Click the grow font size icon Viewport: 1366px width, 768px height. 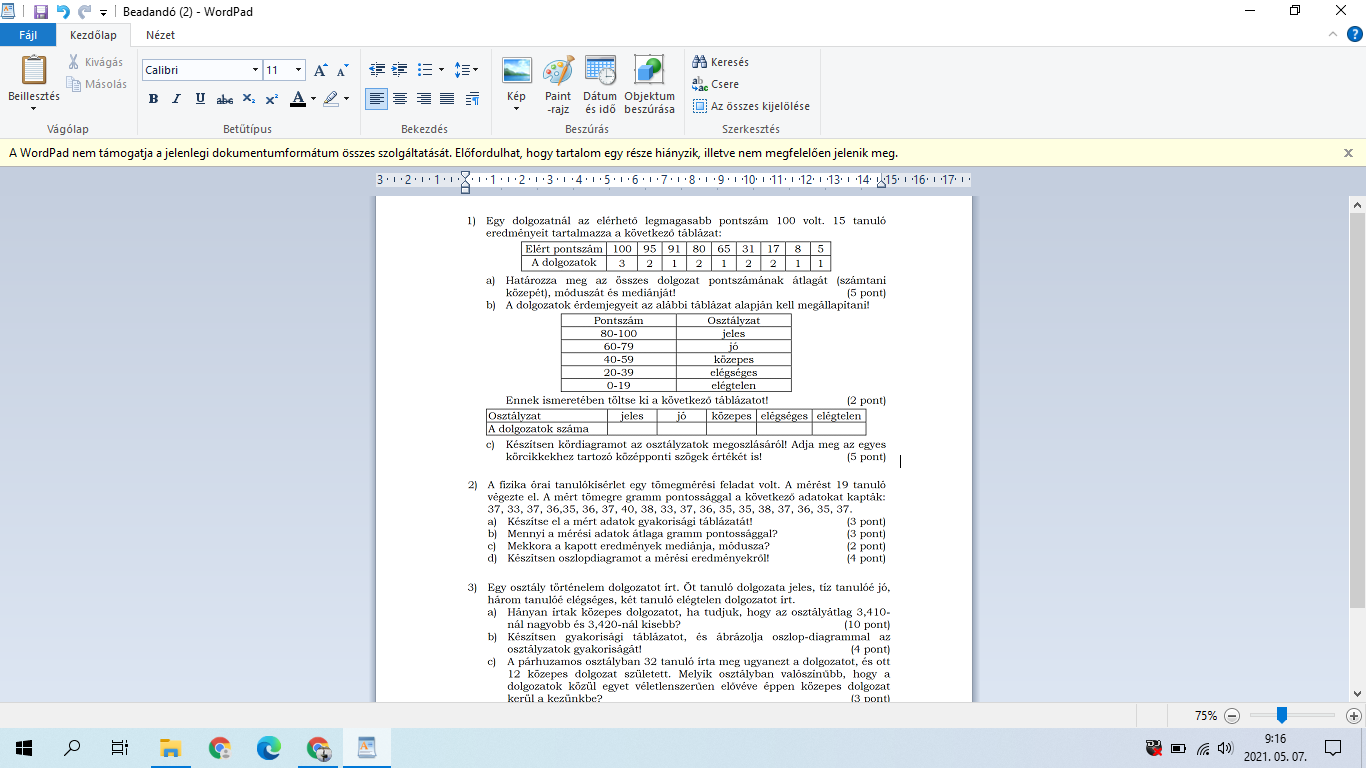point(320,70)
